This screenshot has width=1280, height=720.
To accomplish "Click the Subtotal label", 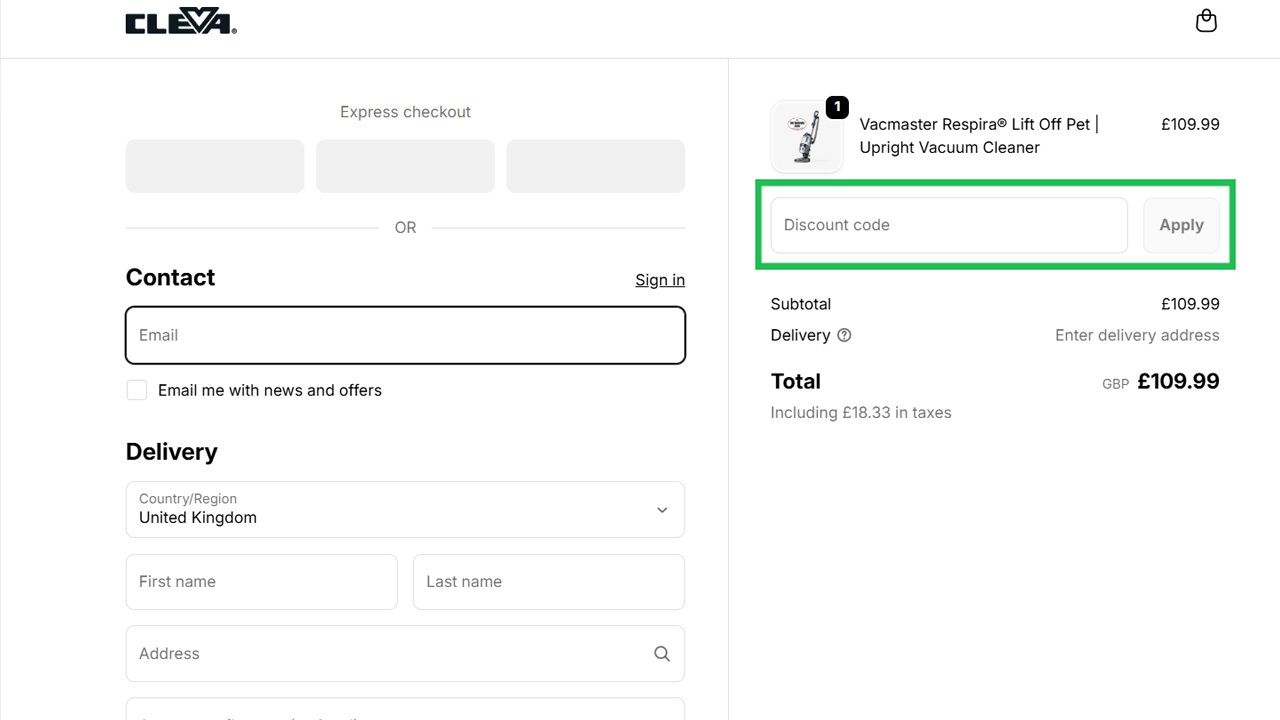I will (801, 304).
